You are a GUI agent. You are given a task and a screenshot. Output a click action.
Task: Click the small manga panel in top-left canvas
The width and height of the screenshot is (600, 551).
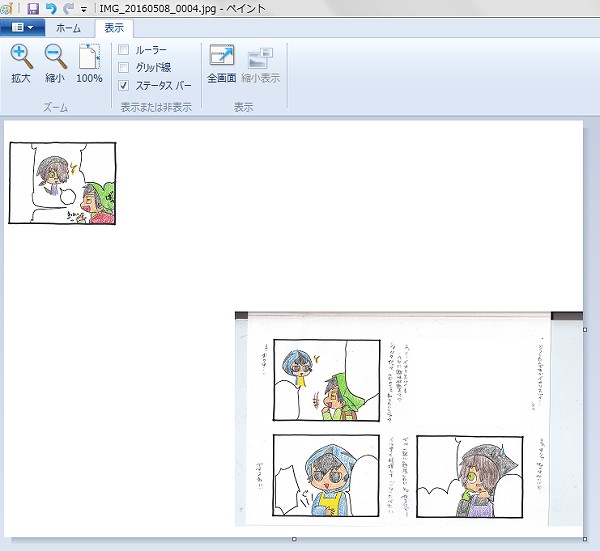point(62,183)
